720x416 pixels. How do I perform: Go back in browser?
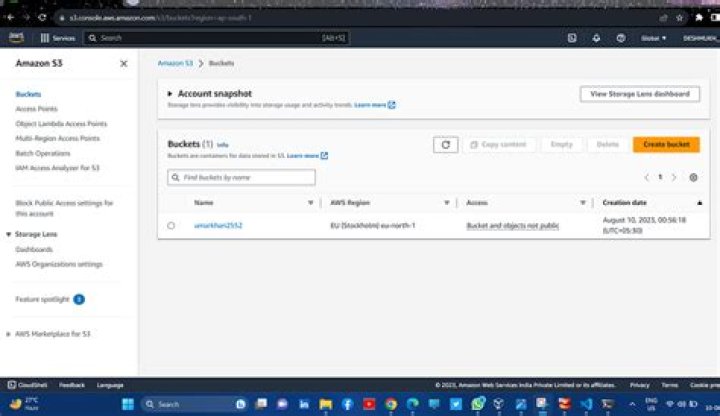(x=11, y=17)
